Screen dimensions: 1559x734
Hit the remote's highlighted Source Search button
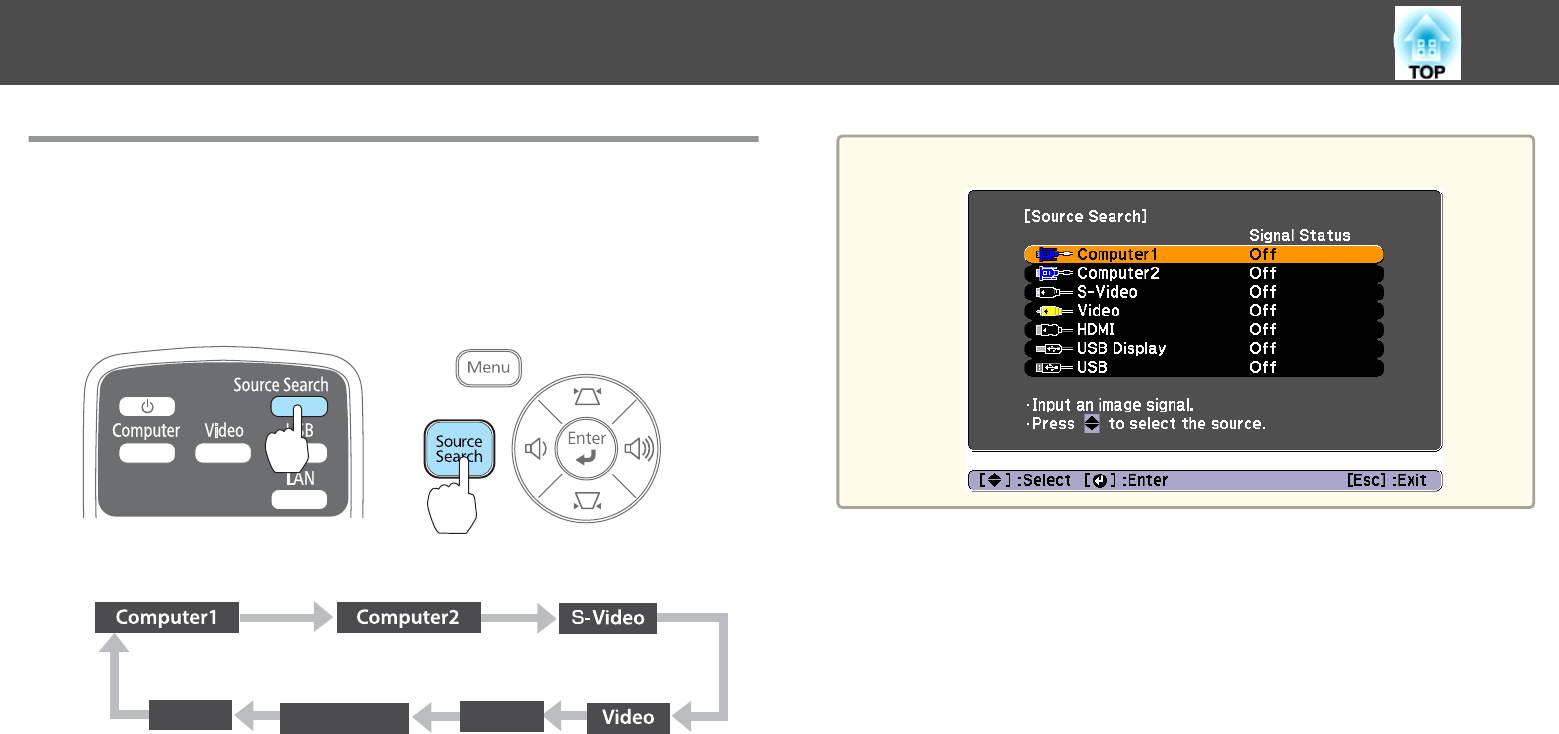coord(298,405)
